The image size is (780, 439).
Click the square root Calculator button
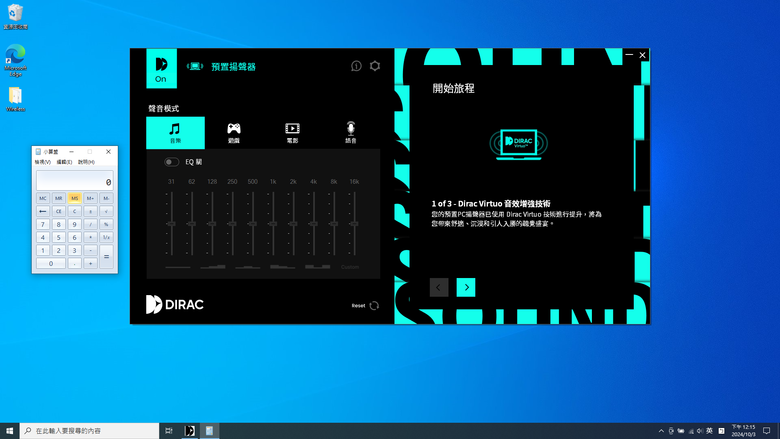coord(106,211)
